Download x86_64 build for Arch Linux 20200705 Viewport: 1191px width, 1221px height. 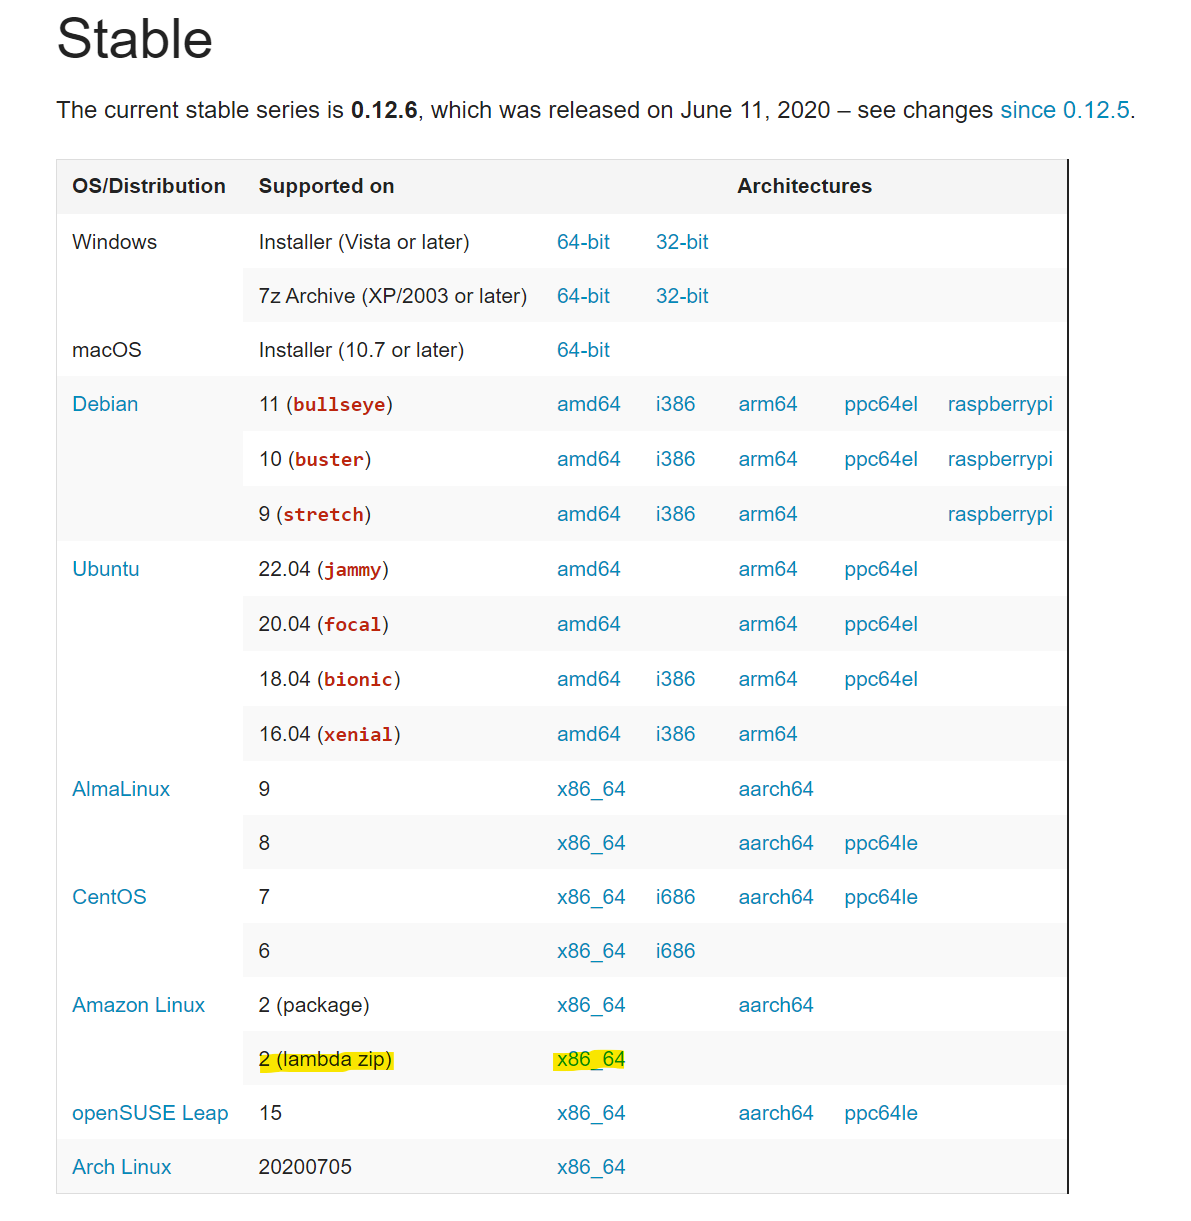(591, 1166)
